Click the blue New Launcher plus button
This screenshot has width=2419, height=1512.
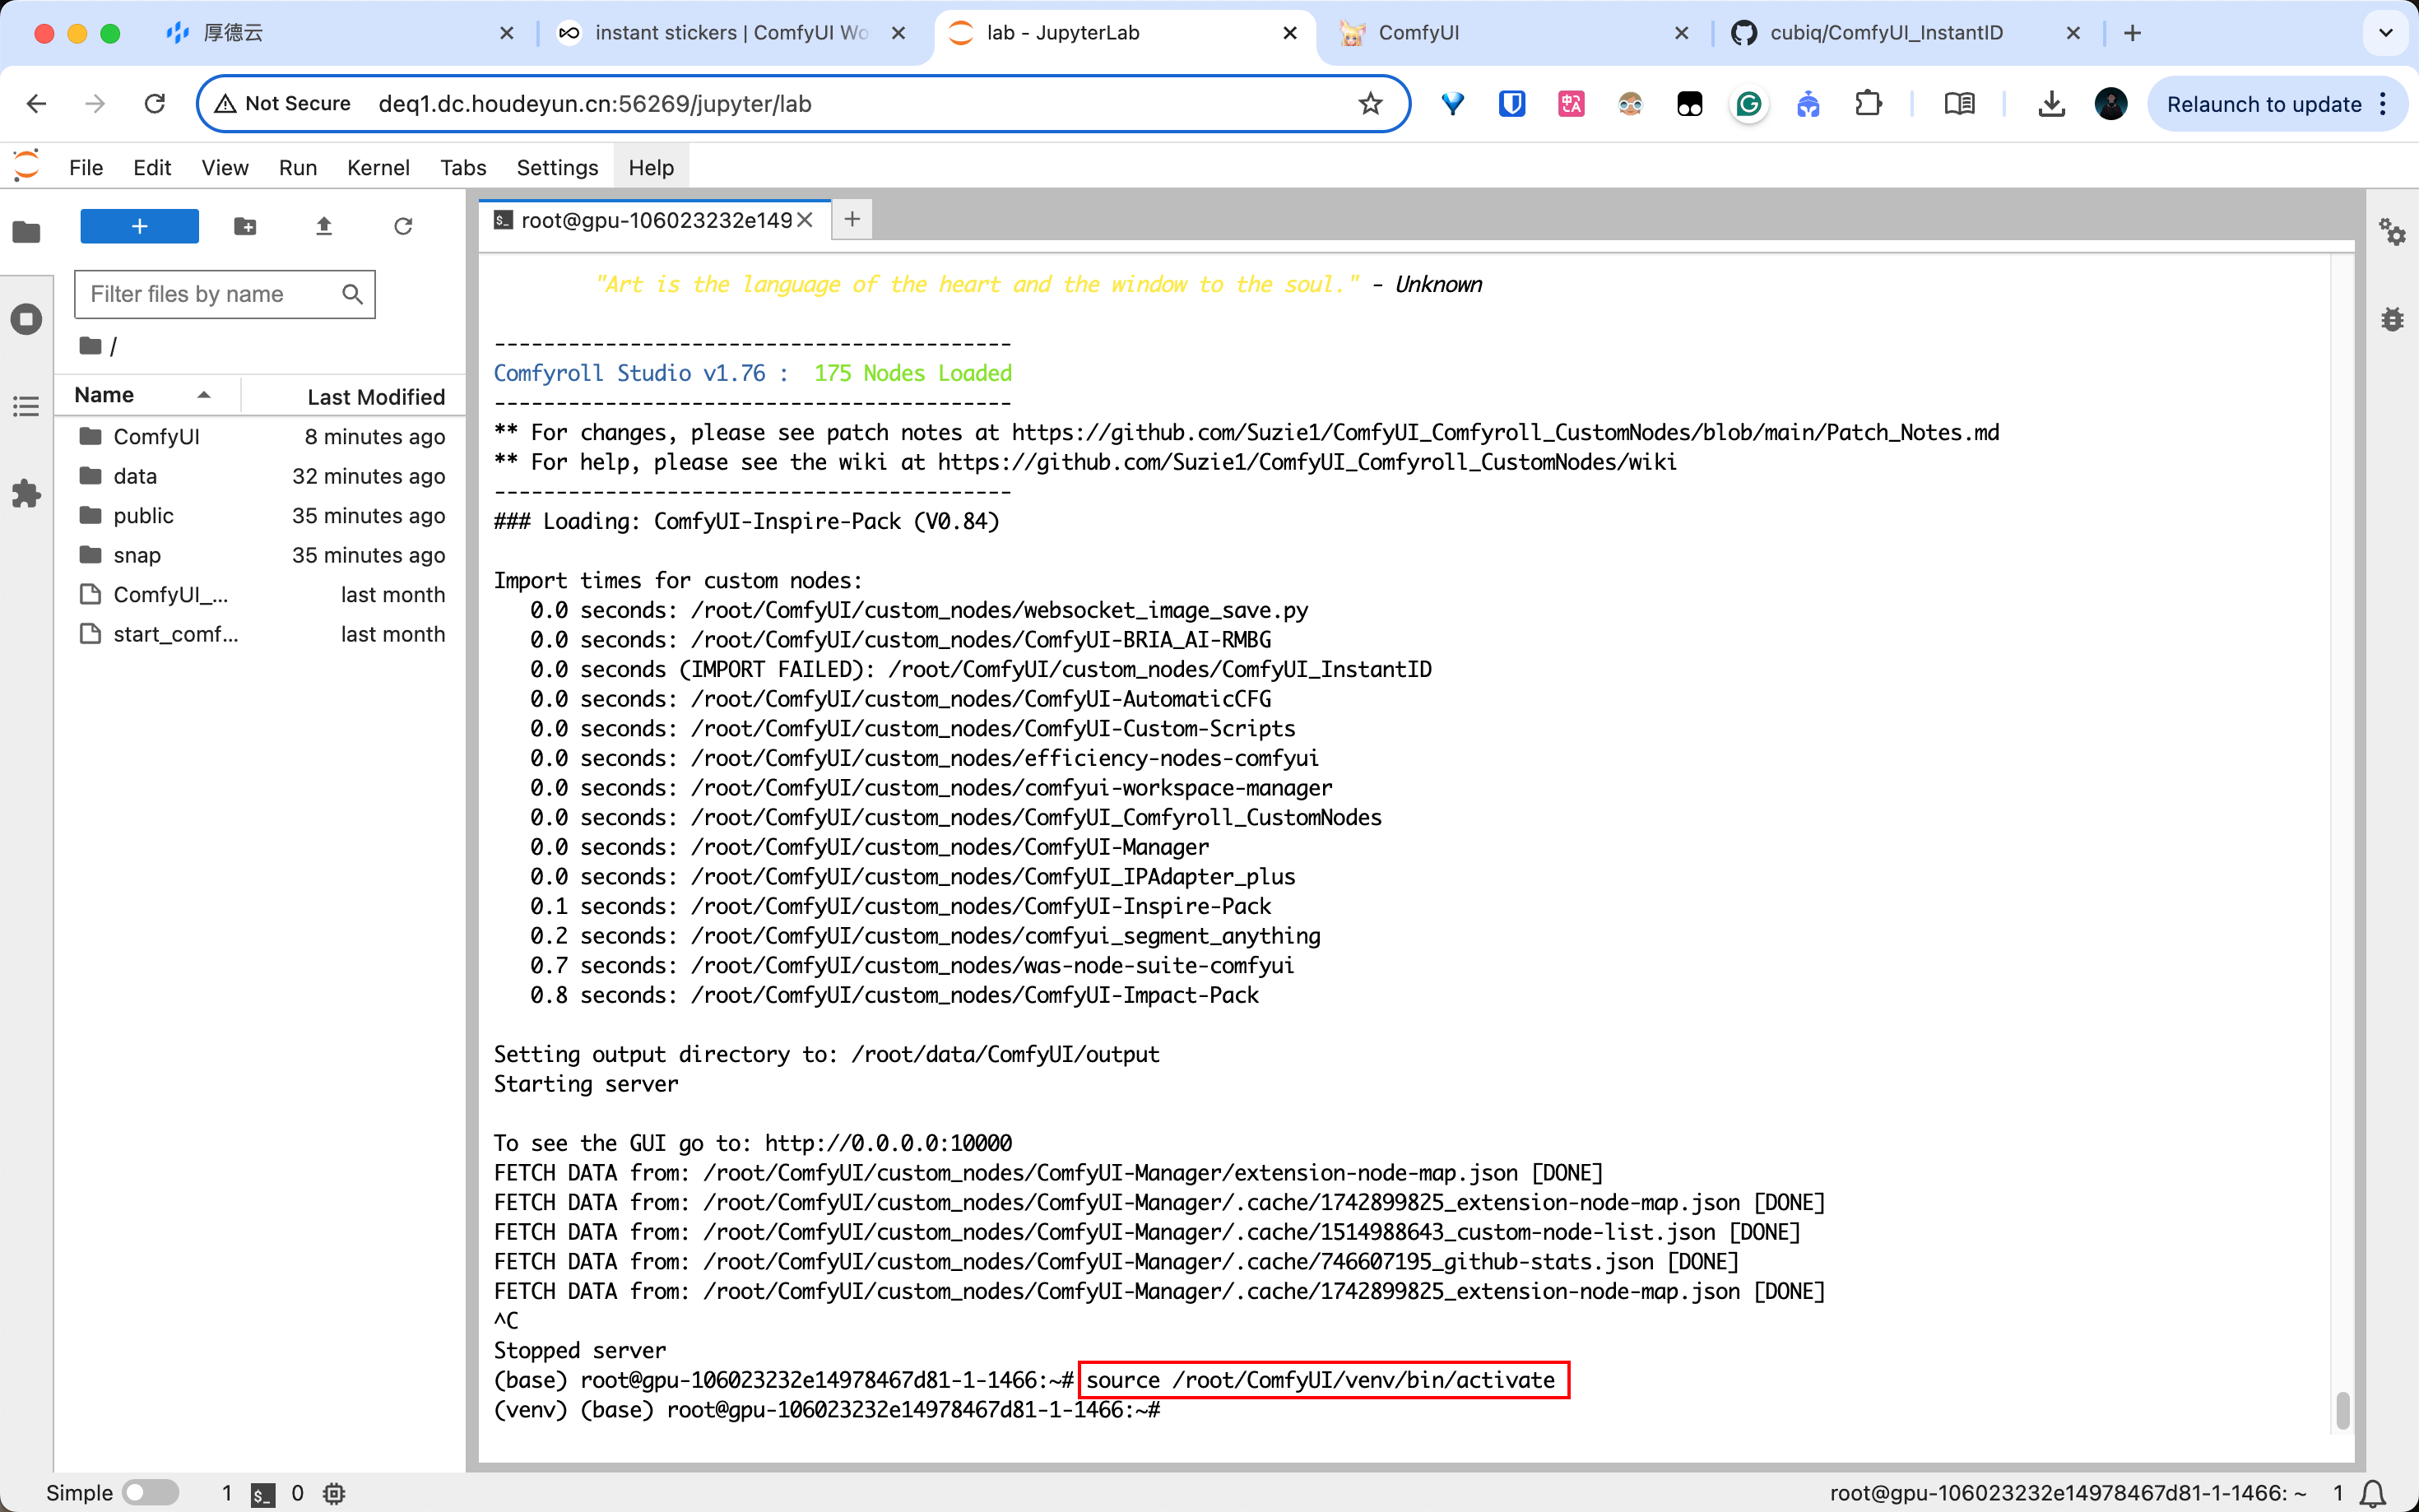tap(139, 227)
